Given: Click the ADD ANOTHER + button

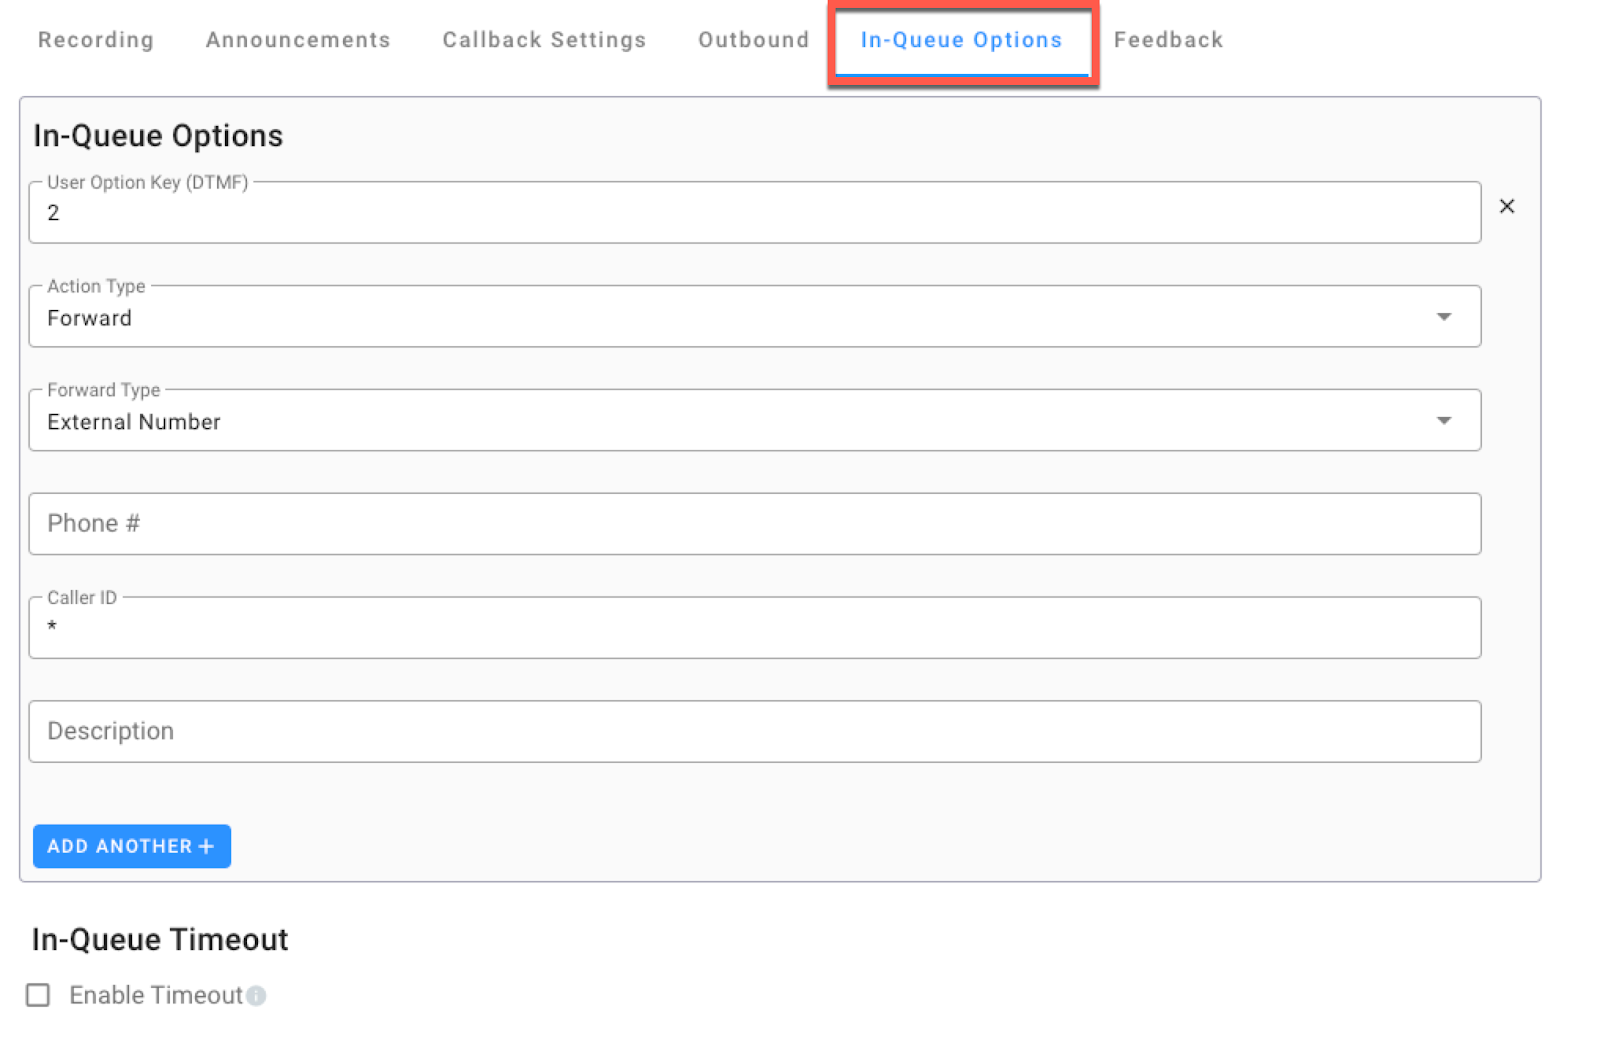Looking at the screenshot, I should pos(132,846).
